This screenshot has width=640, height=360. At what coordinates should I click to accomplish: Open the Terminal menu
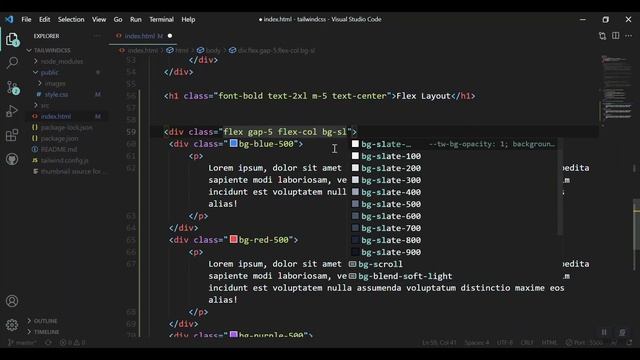click(161, 19)
